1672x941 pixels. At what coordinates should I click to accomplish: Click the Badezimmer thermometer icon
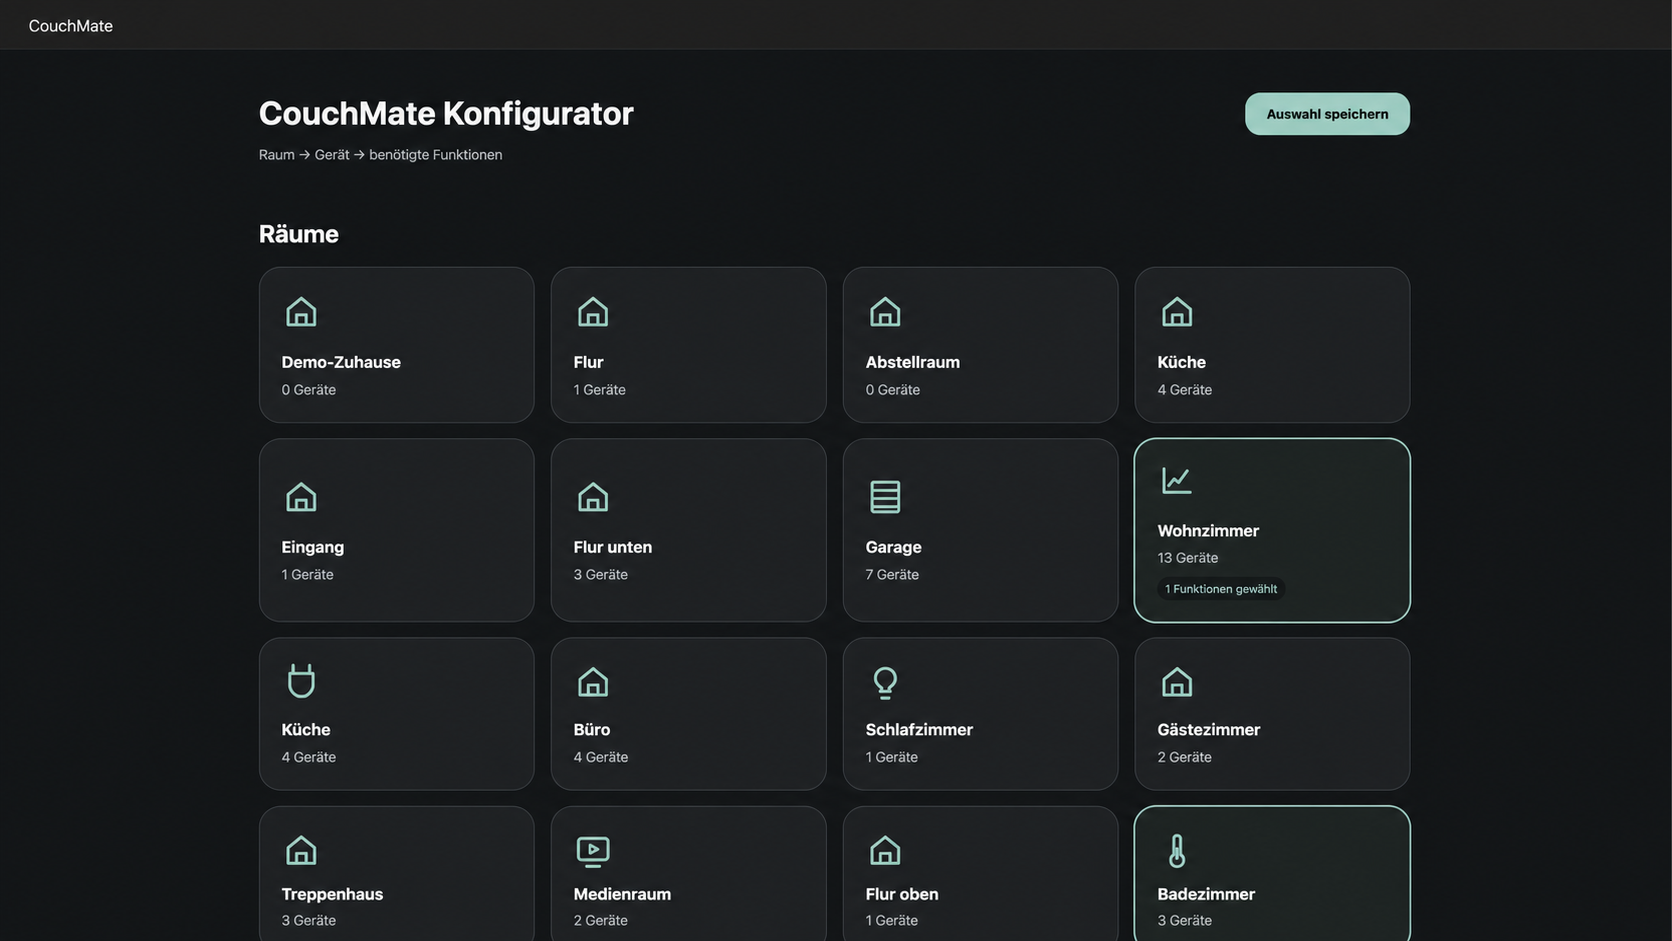coord(1177,851)
